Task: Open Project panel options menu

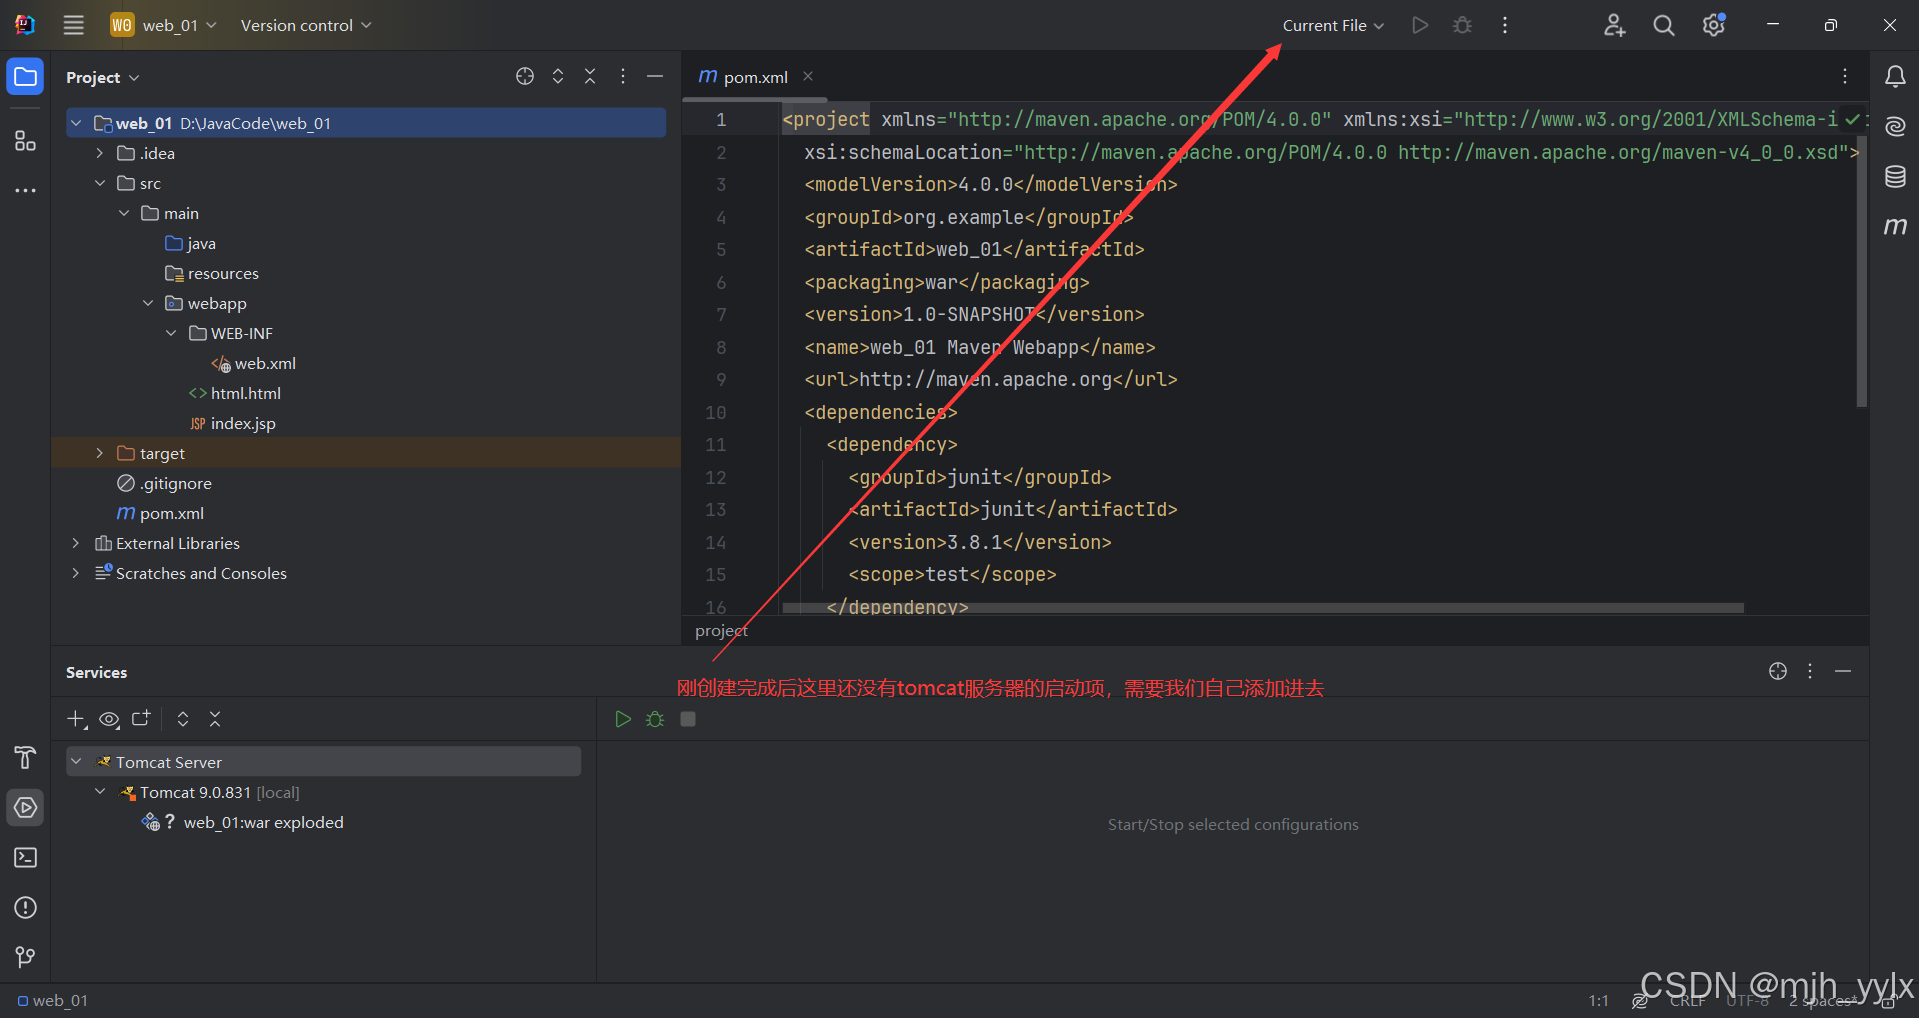Action: tap(623, 77)
